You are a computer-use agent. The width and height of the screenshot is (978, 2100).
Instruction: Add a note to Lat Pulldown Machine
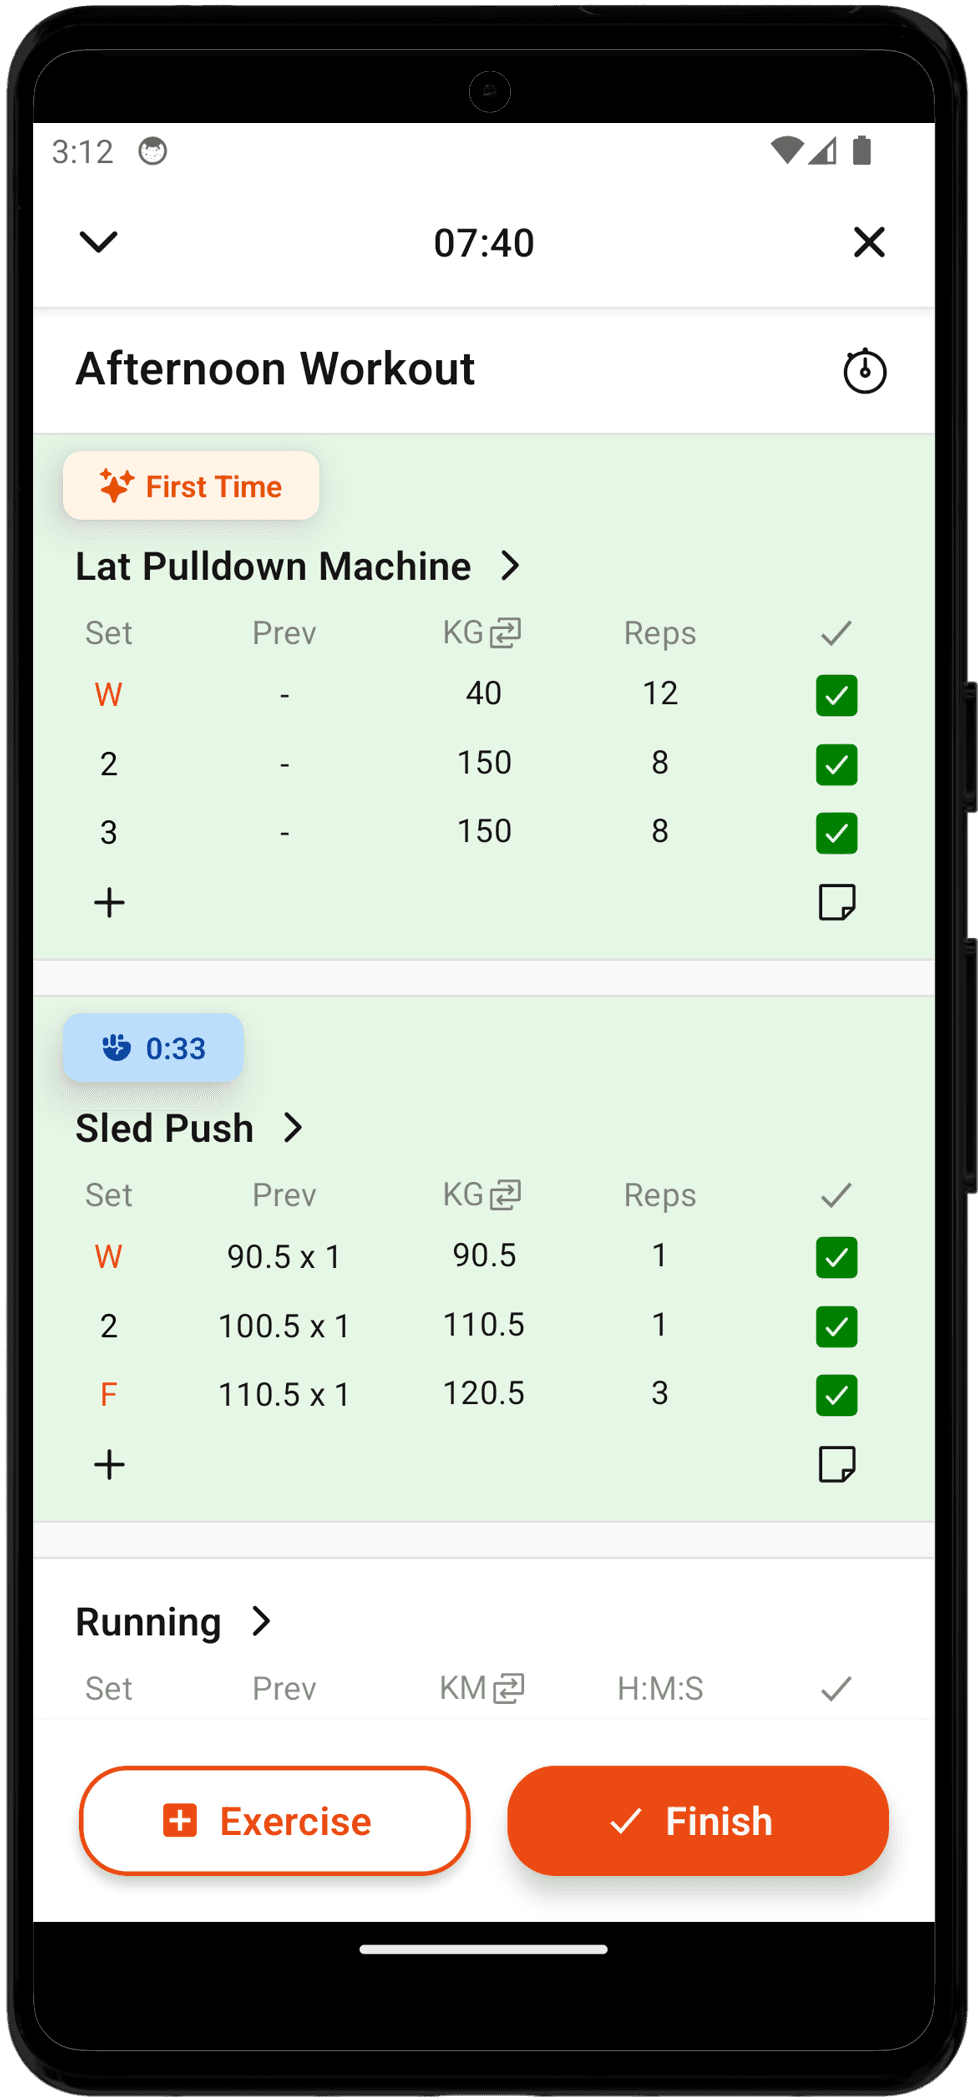836,903
